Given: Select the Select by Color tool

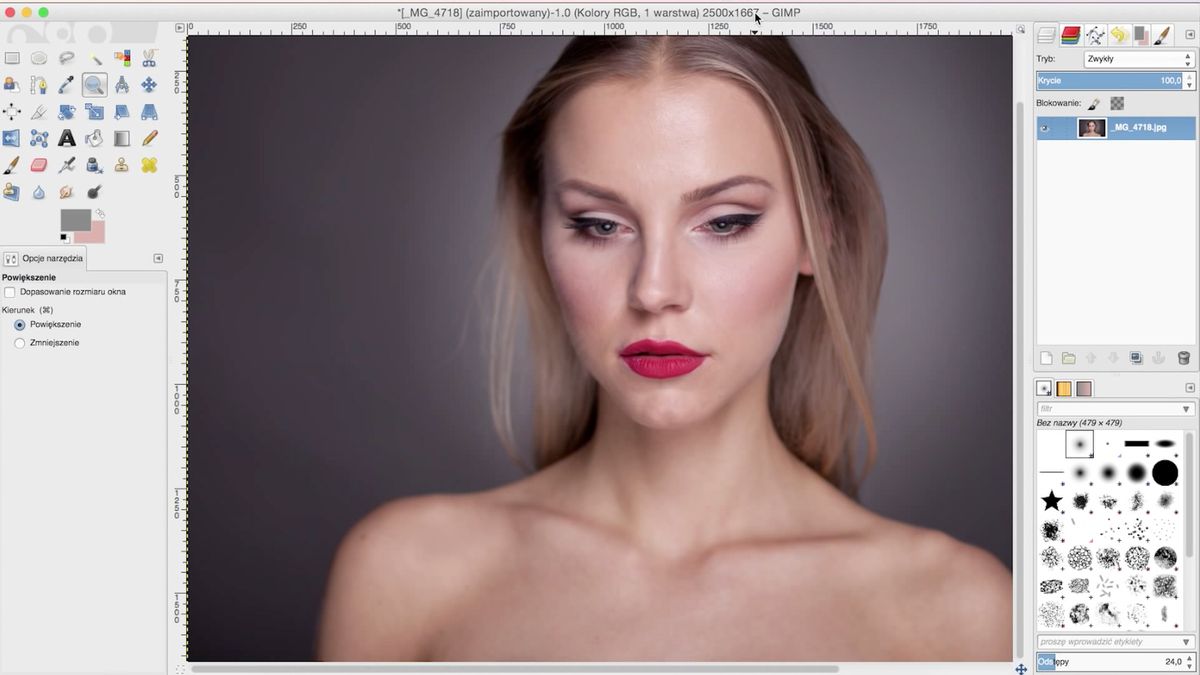Looking at the screenshot, I should point(122,58).
